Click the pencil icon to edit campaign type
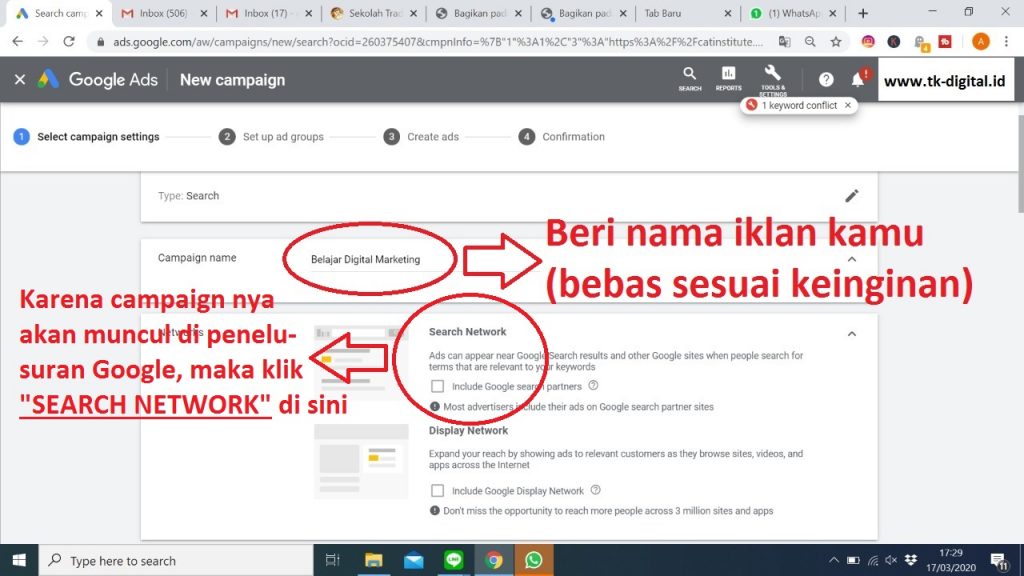The image size is (1024, 576). point(851,196)
